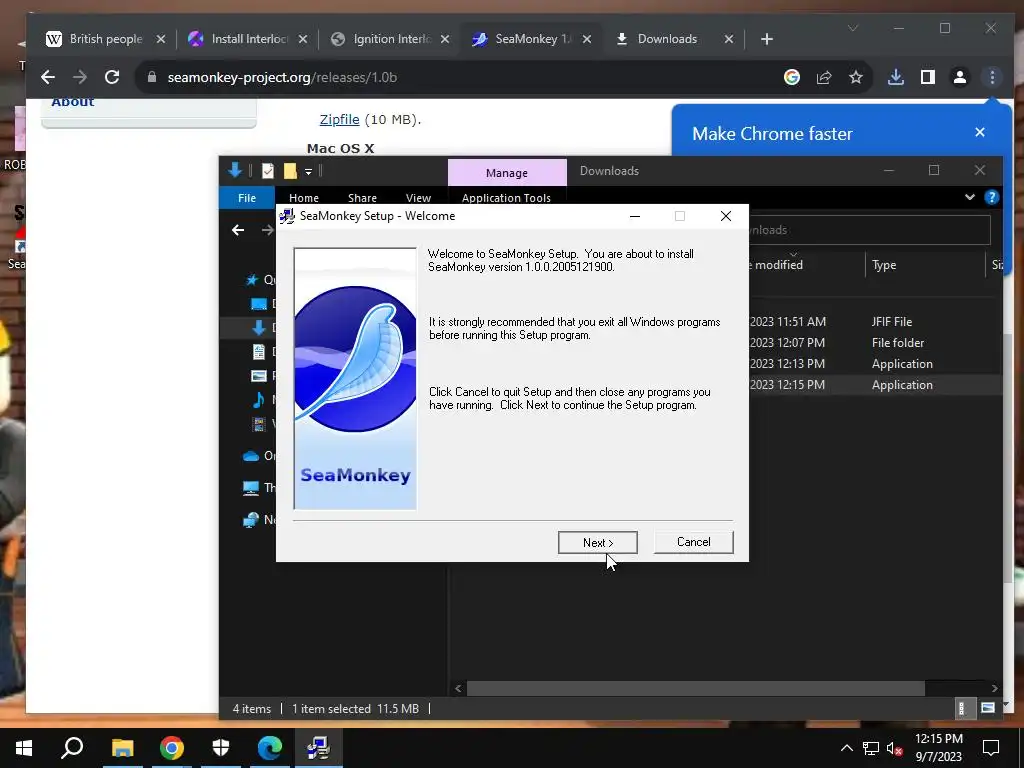Screen dimensions: 1024x768
Task: Open Windows taskbar search
Action: 72,748
